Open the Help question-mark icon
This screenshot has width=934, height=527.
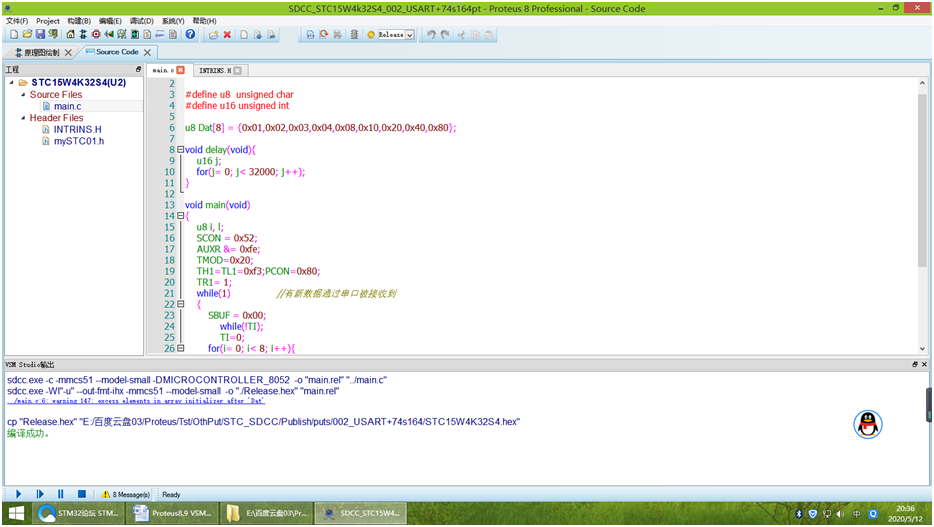[190, 35]
